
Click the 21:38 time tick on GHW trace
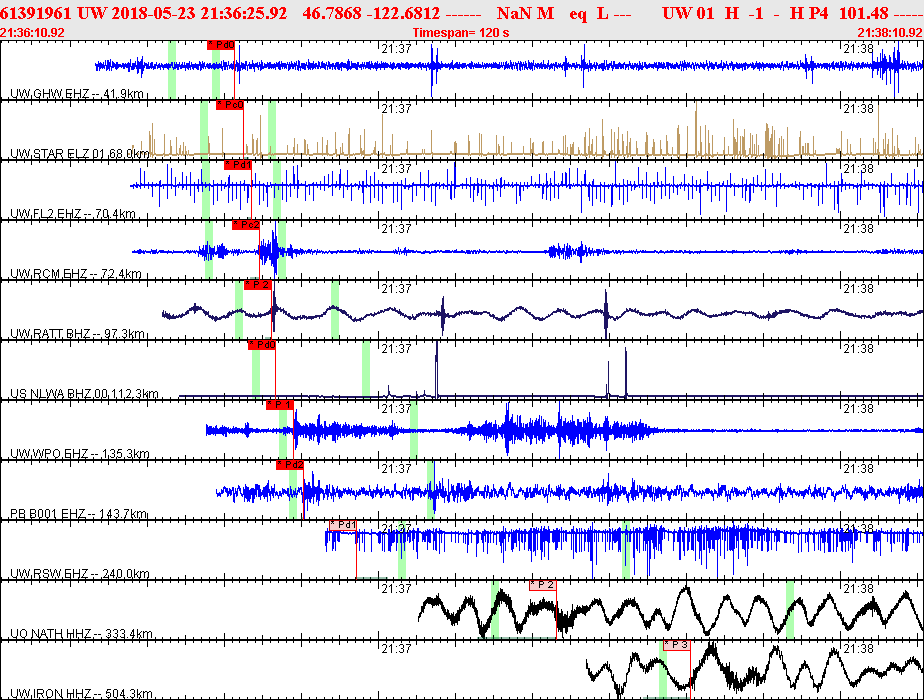tap(858, 49)
